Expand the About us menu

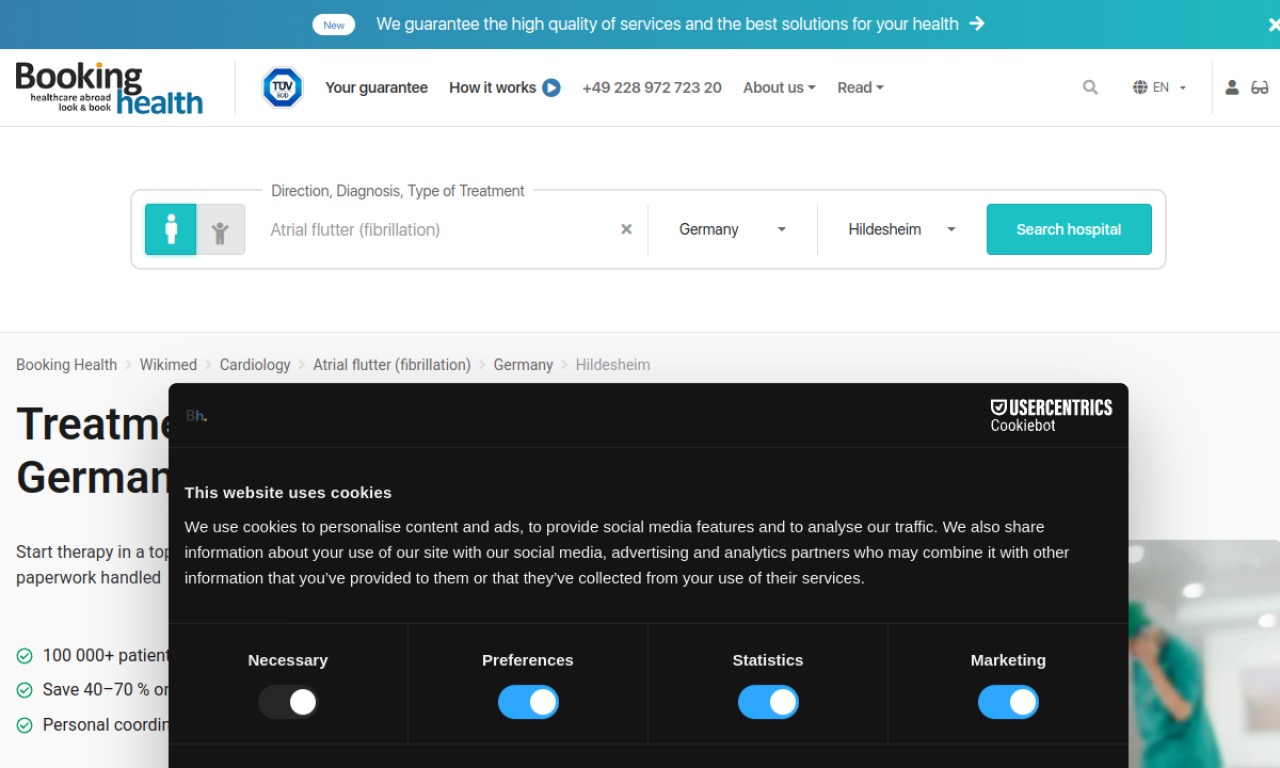coord(779,88)
